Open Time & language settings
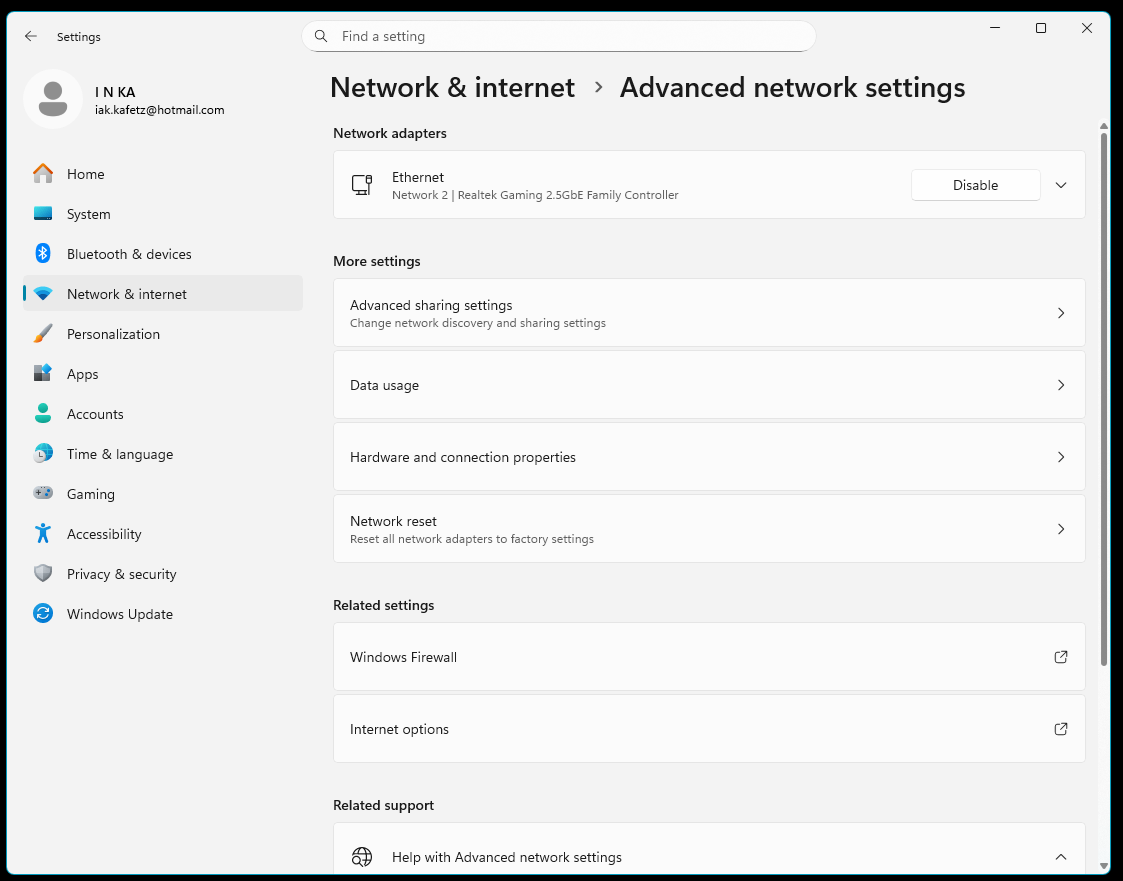Screen dimensions: 1123x881 tap(120, 454)
